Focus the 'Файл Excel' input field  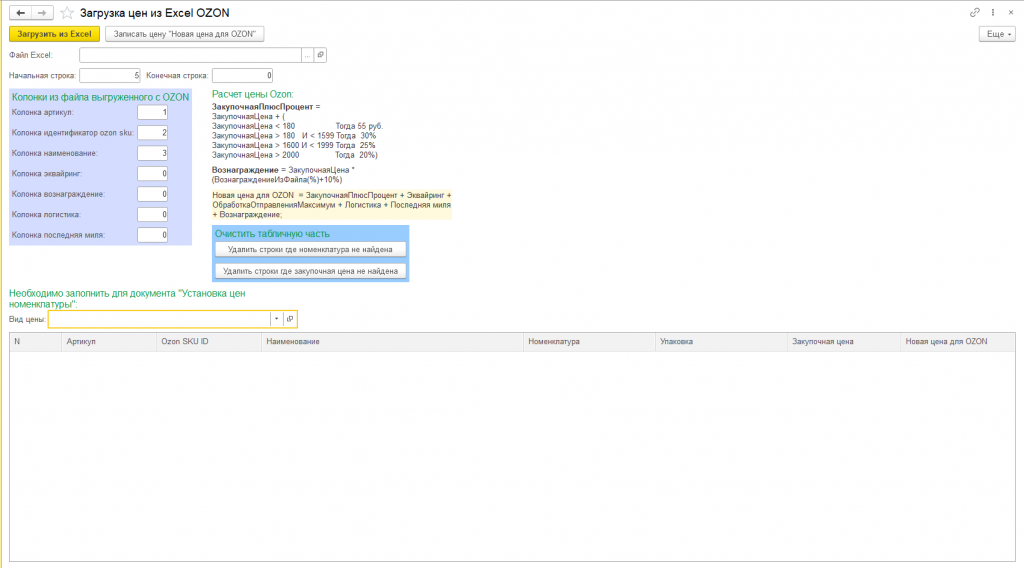tap(190, 55)
